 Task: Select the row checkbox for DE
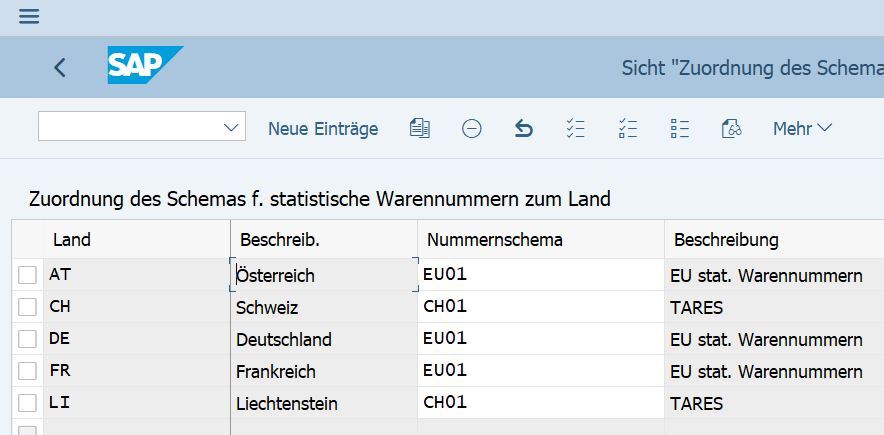[x=27, y=339]
